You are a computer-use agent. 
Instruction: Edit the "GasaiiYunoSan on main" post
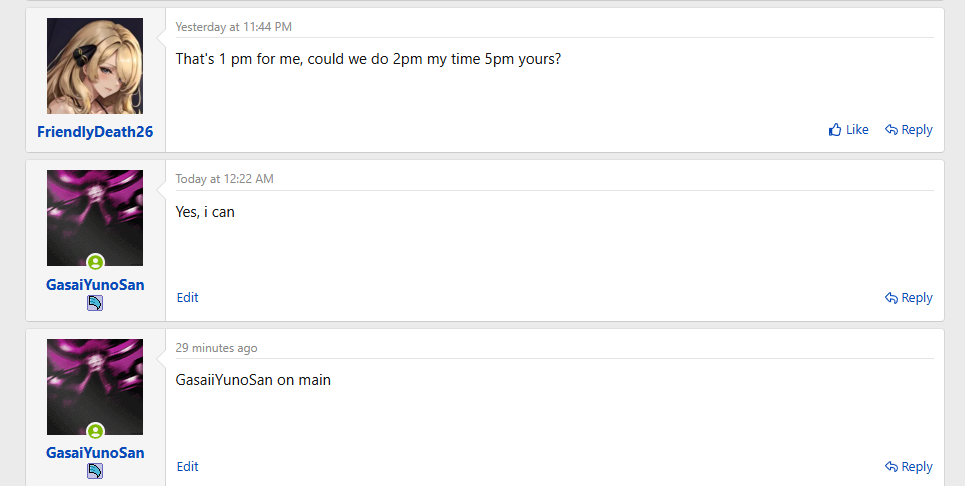point(188,466)
